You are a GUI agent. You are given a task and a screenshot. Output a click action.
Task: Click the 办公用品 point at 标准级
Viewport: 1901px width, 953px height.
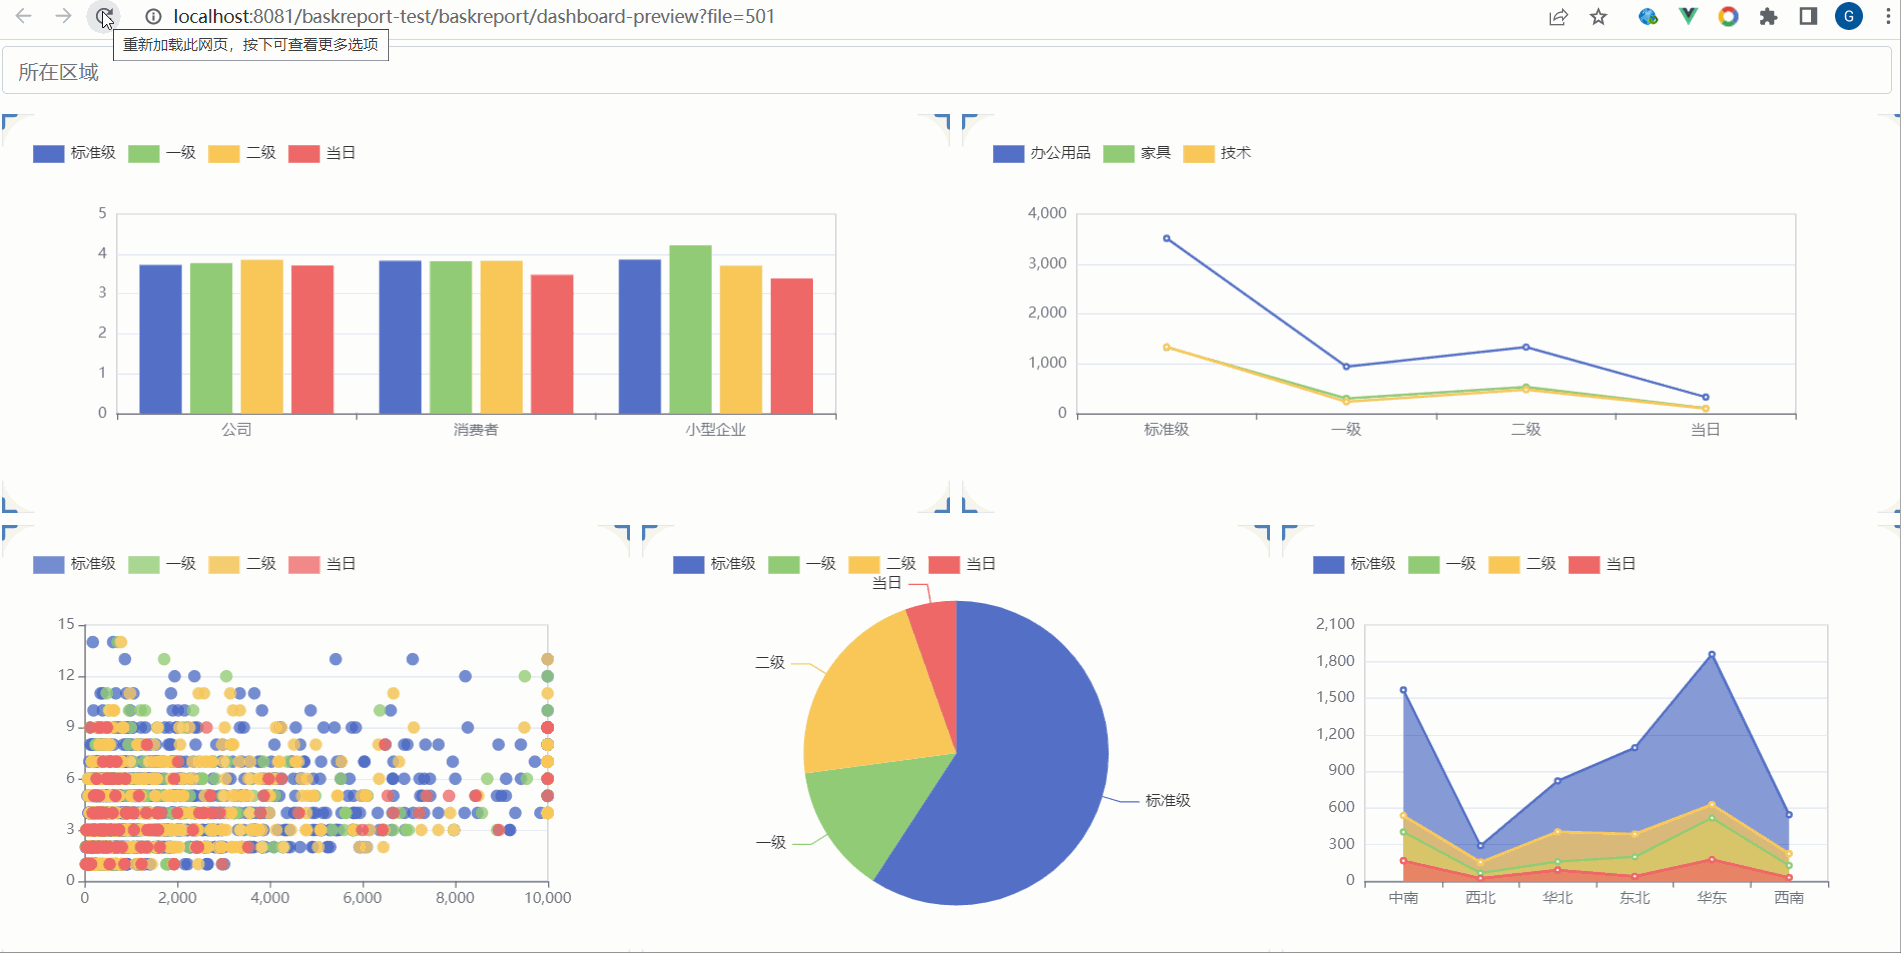coord(1166,238)
